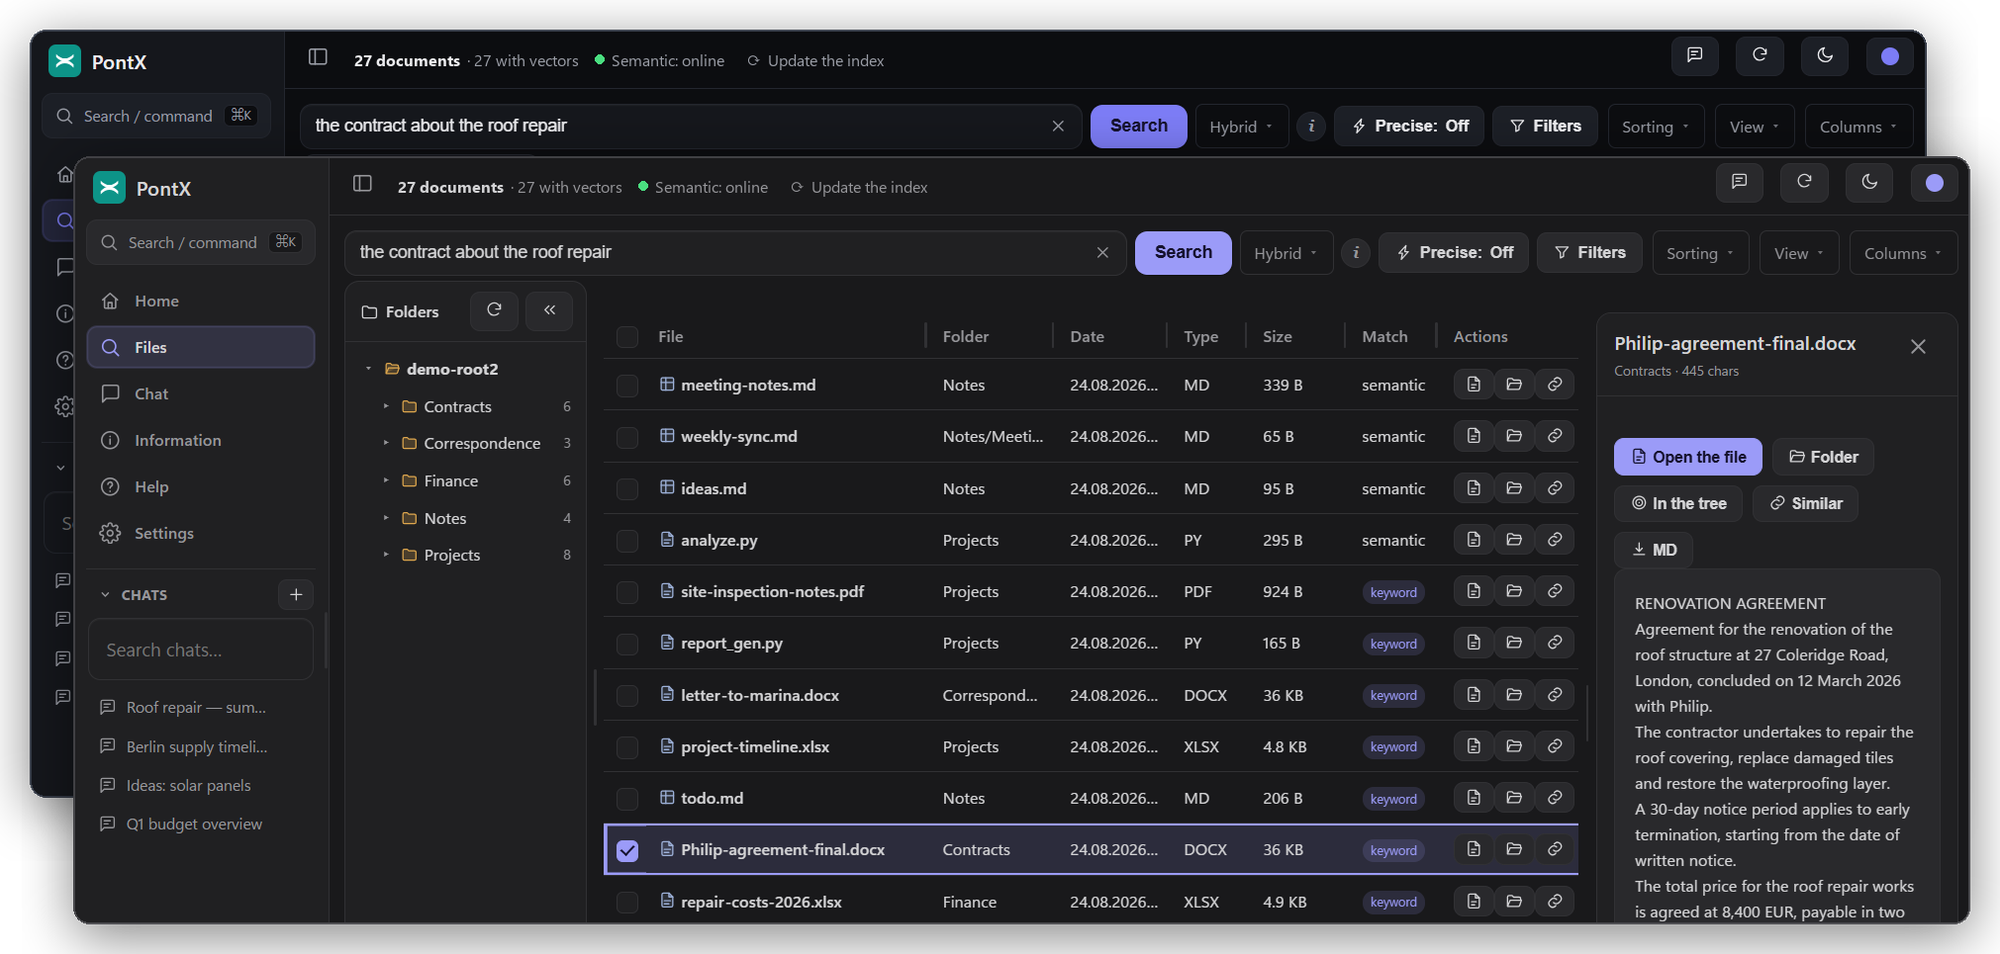This screenshot has height=954, width=2000.
Task: Go to Home in the sidebar
Action: pyautogui.click(x=201, y=301)
